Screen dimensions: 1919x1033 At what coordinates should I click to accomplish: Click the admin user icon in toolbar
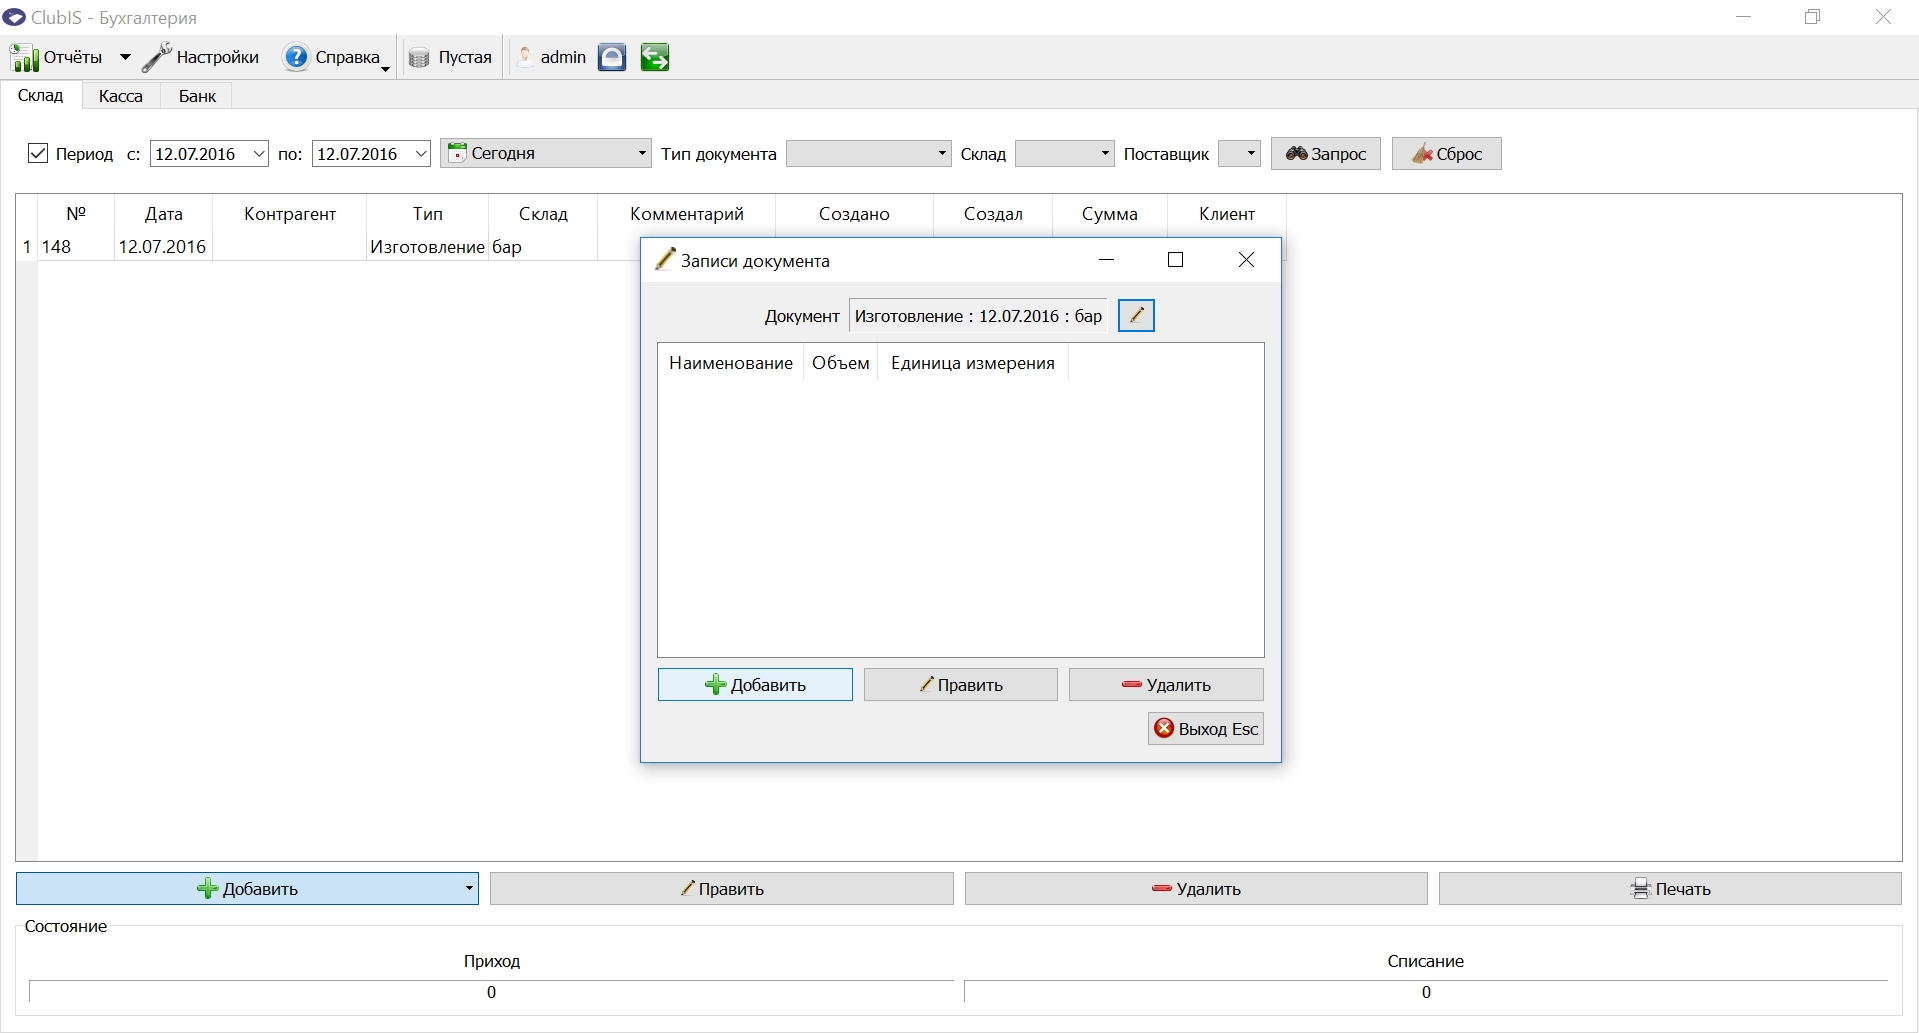pyautogui.click(x=525, y=57)
